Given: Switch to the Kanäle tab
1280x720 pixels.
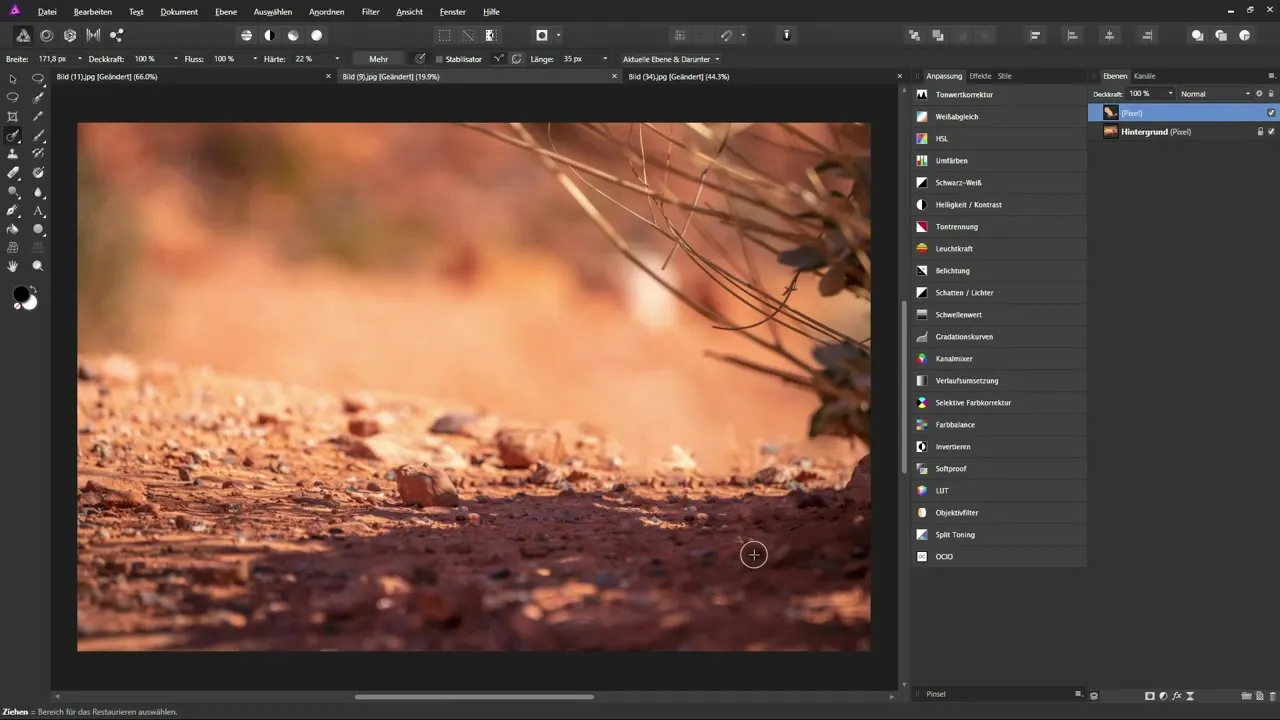Looking at the screenshot, I should point(1144,76).
